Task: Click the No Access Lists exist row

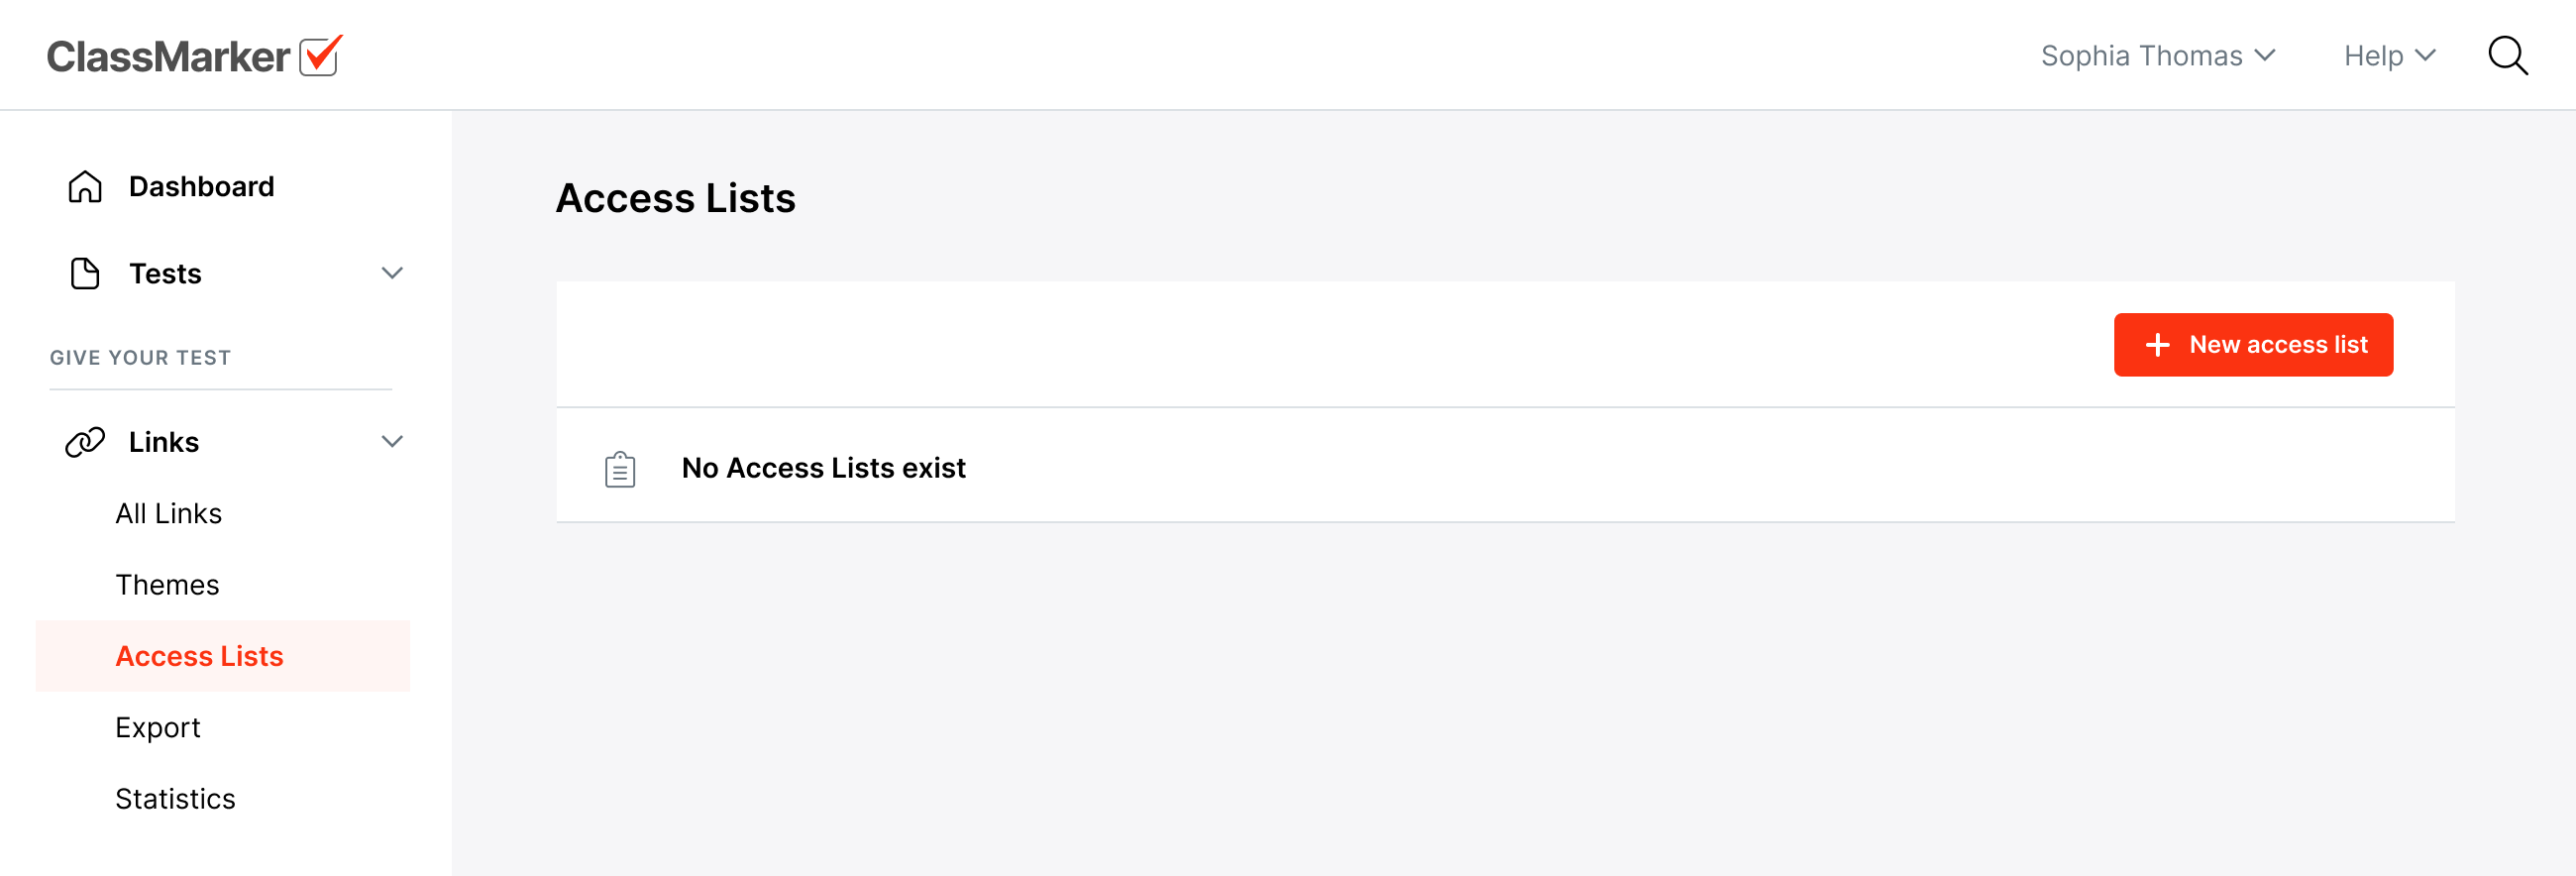Action: click(x=823, y=468)
